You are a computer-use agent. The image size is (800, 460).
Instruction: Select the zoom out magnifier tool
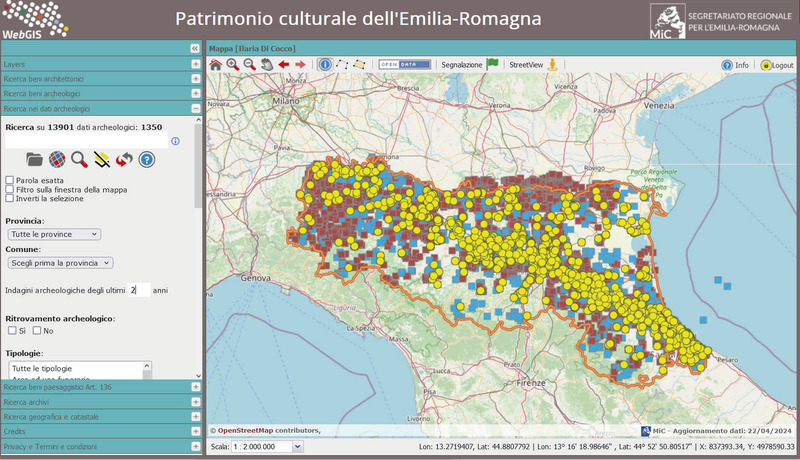249,64
